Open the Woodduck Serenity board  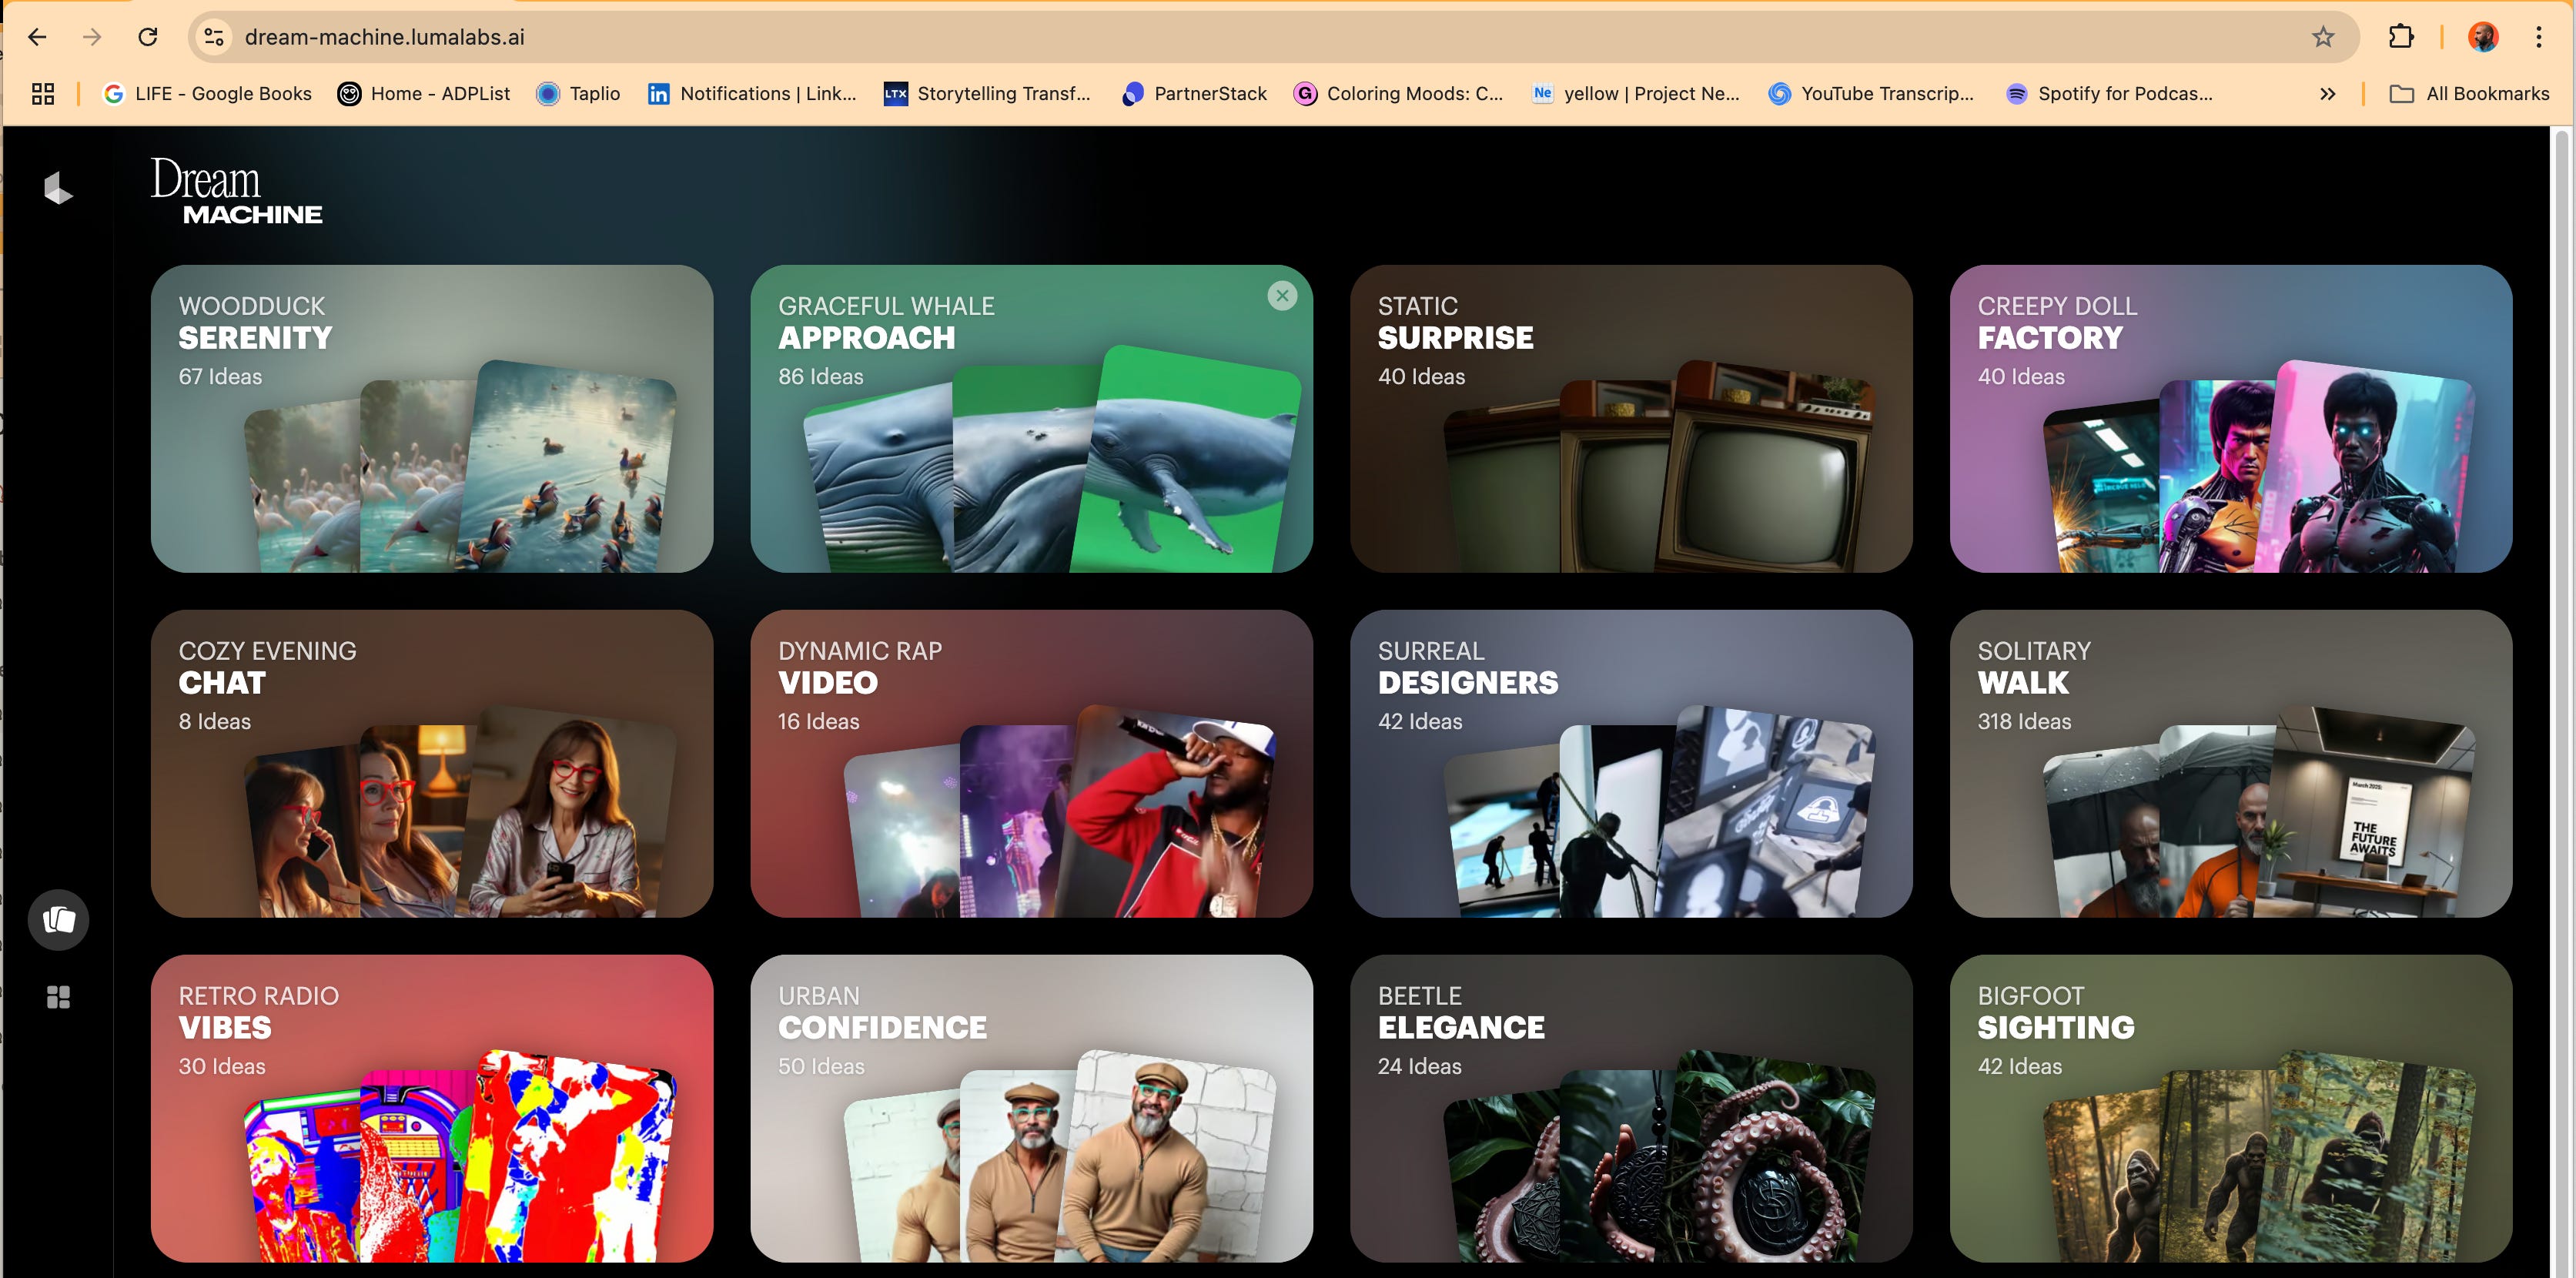(431, 418)
